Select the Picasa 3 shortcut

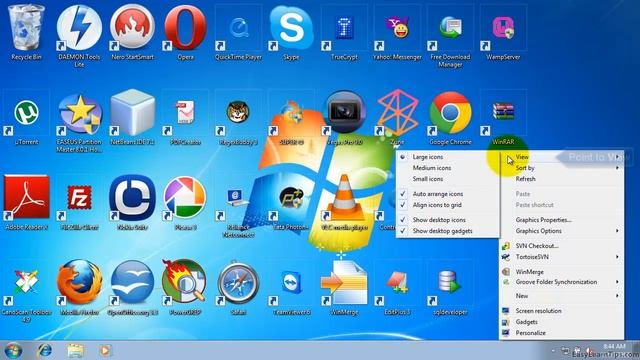185,198
